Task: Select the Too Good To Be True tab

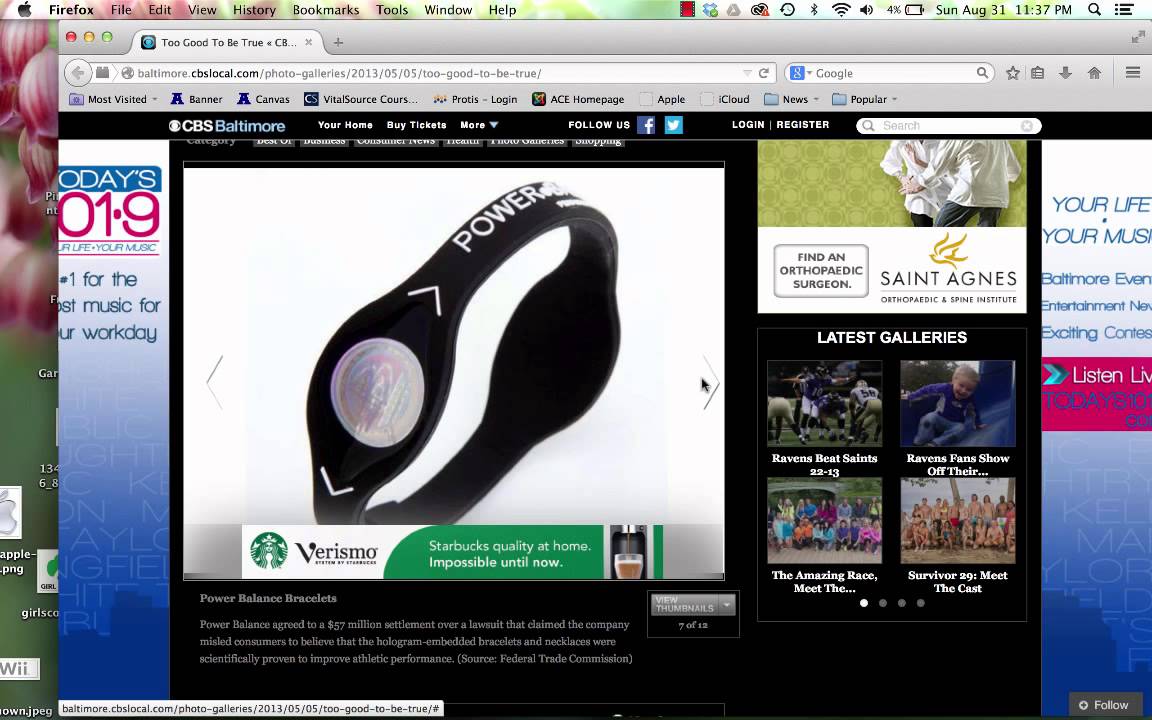Action: coord(227,42)
